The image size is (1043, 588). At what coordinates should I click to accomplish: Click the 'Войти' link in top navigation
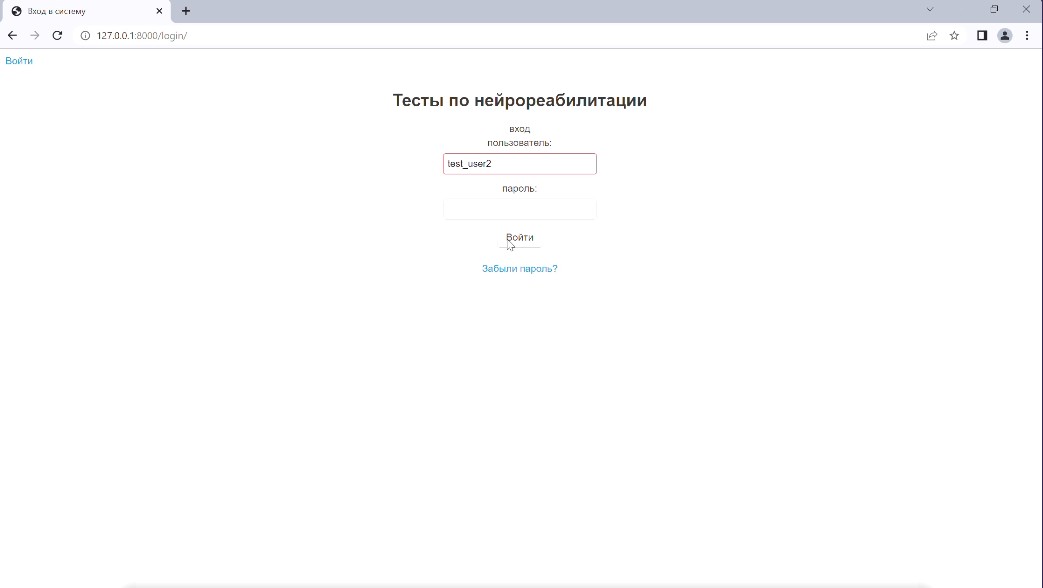(x=19, y=61)
